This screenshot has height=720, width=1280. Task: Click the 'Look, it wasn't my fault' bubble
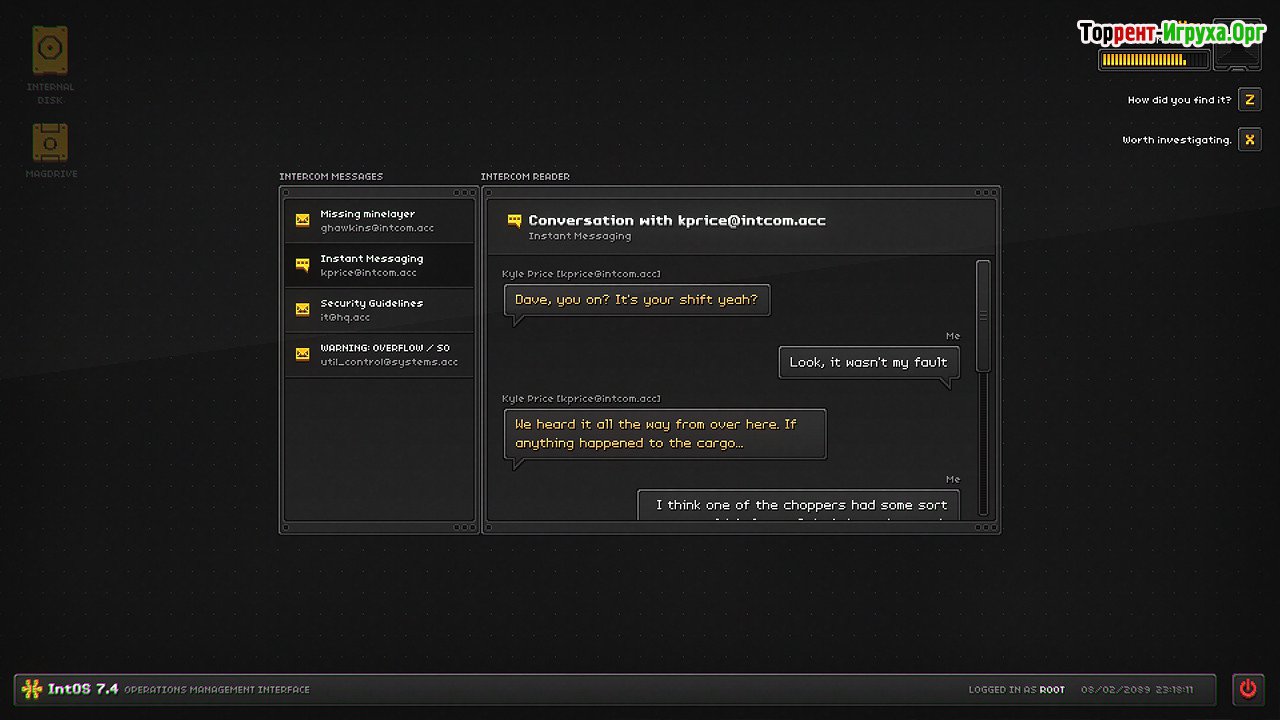868,362
